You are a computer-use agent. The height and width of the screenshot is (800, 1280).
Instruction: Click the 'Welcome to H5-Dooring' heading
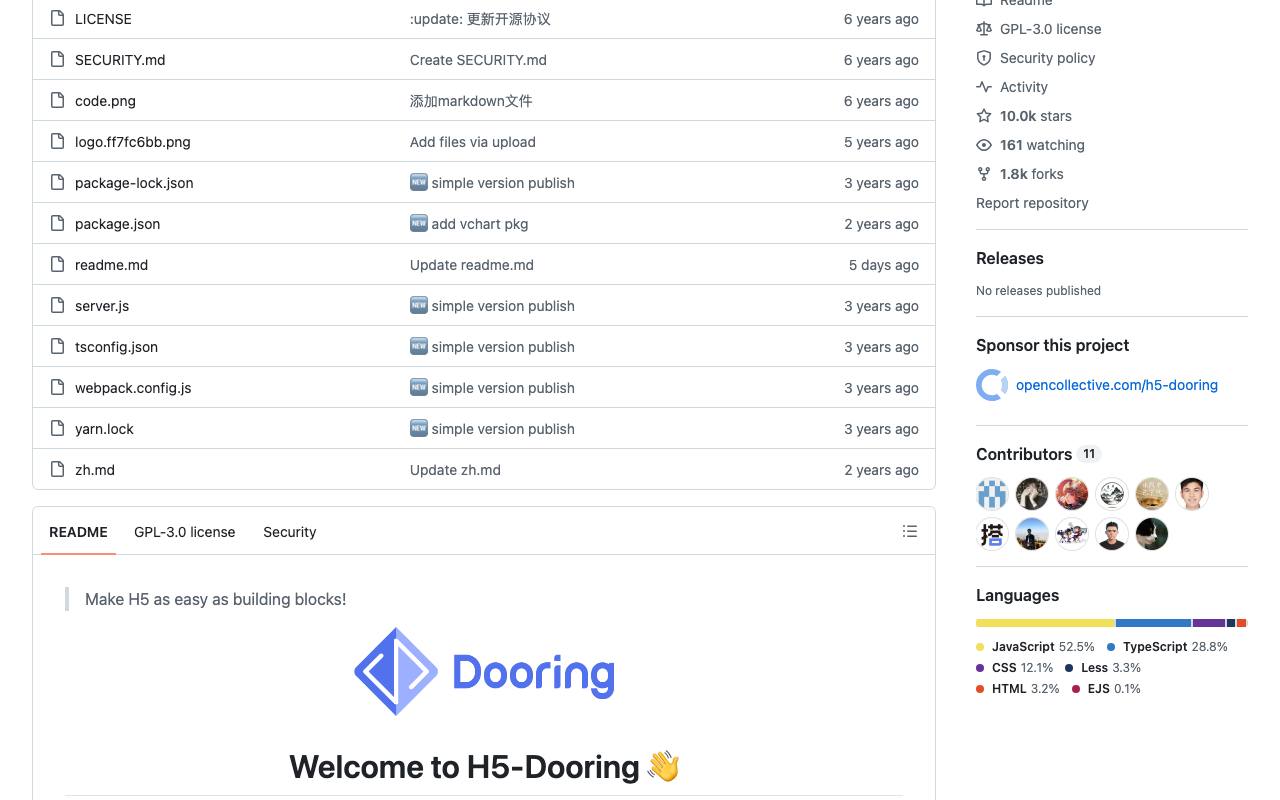tap(484, 767)
